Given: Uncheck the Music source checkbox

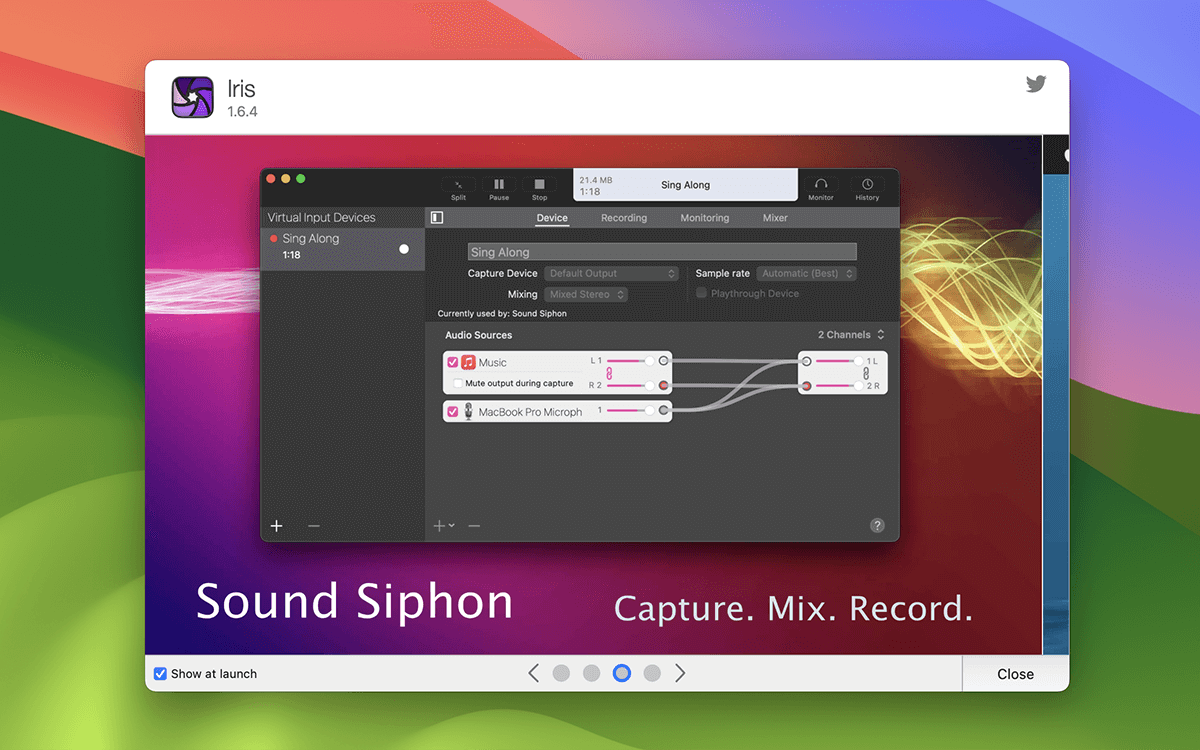Looking at the screenshot, I should pos(453,362).
